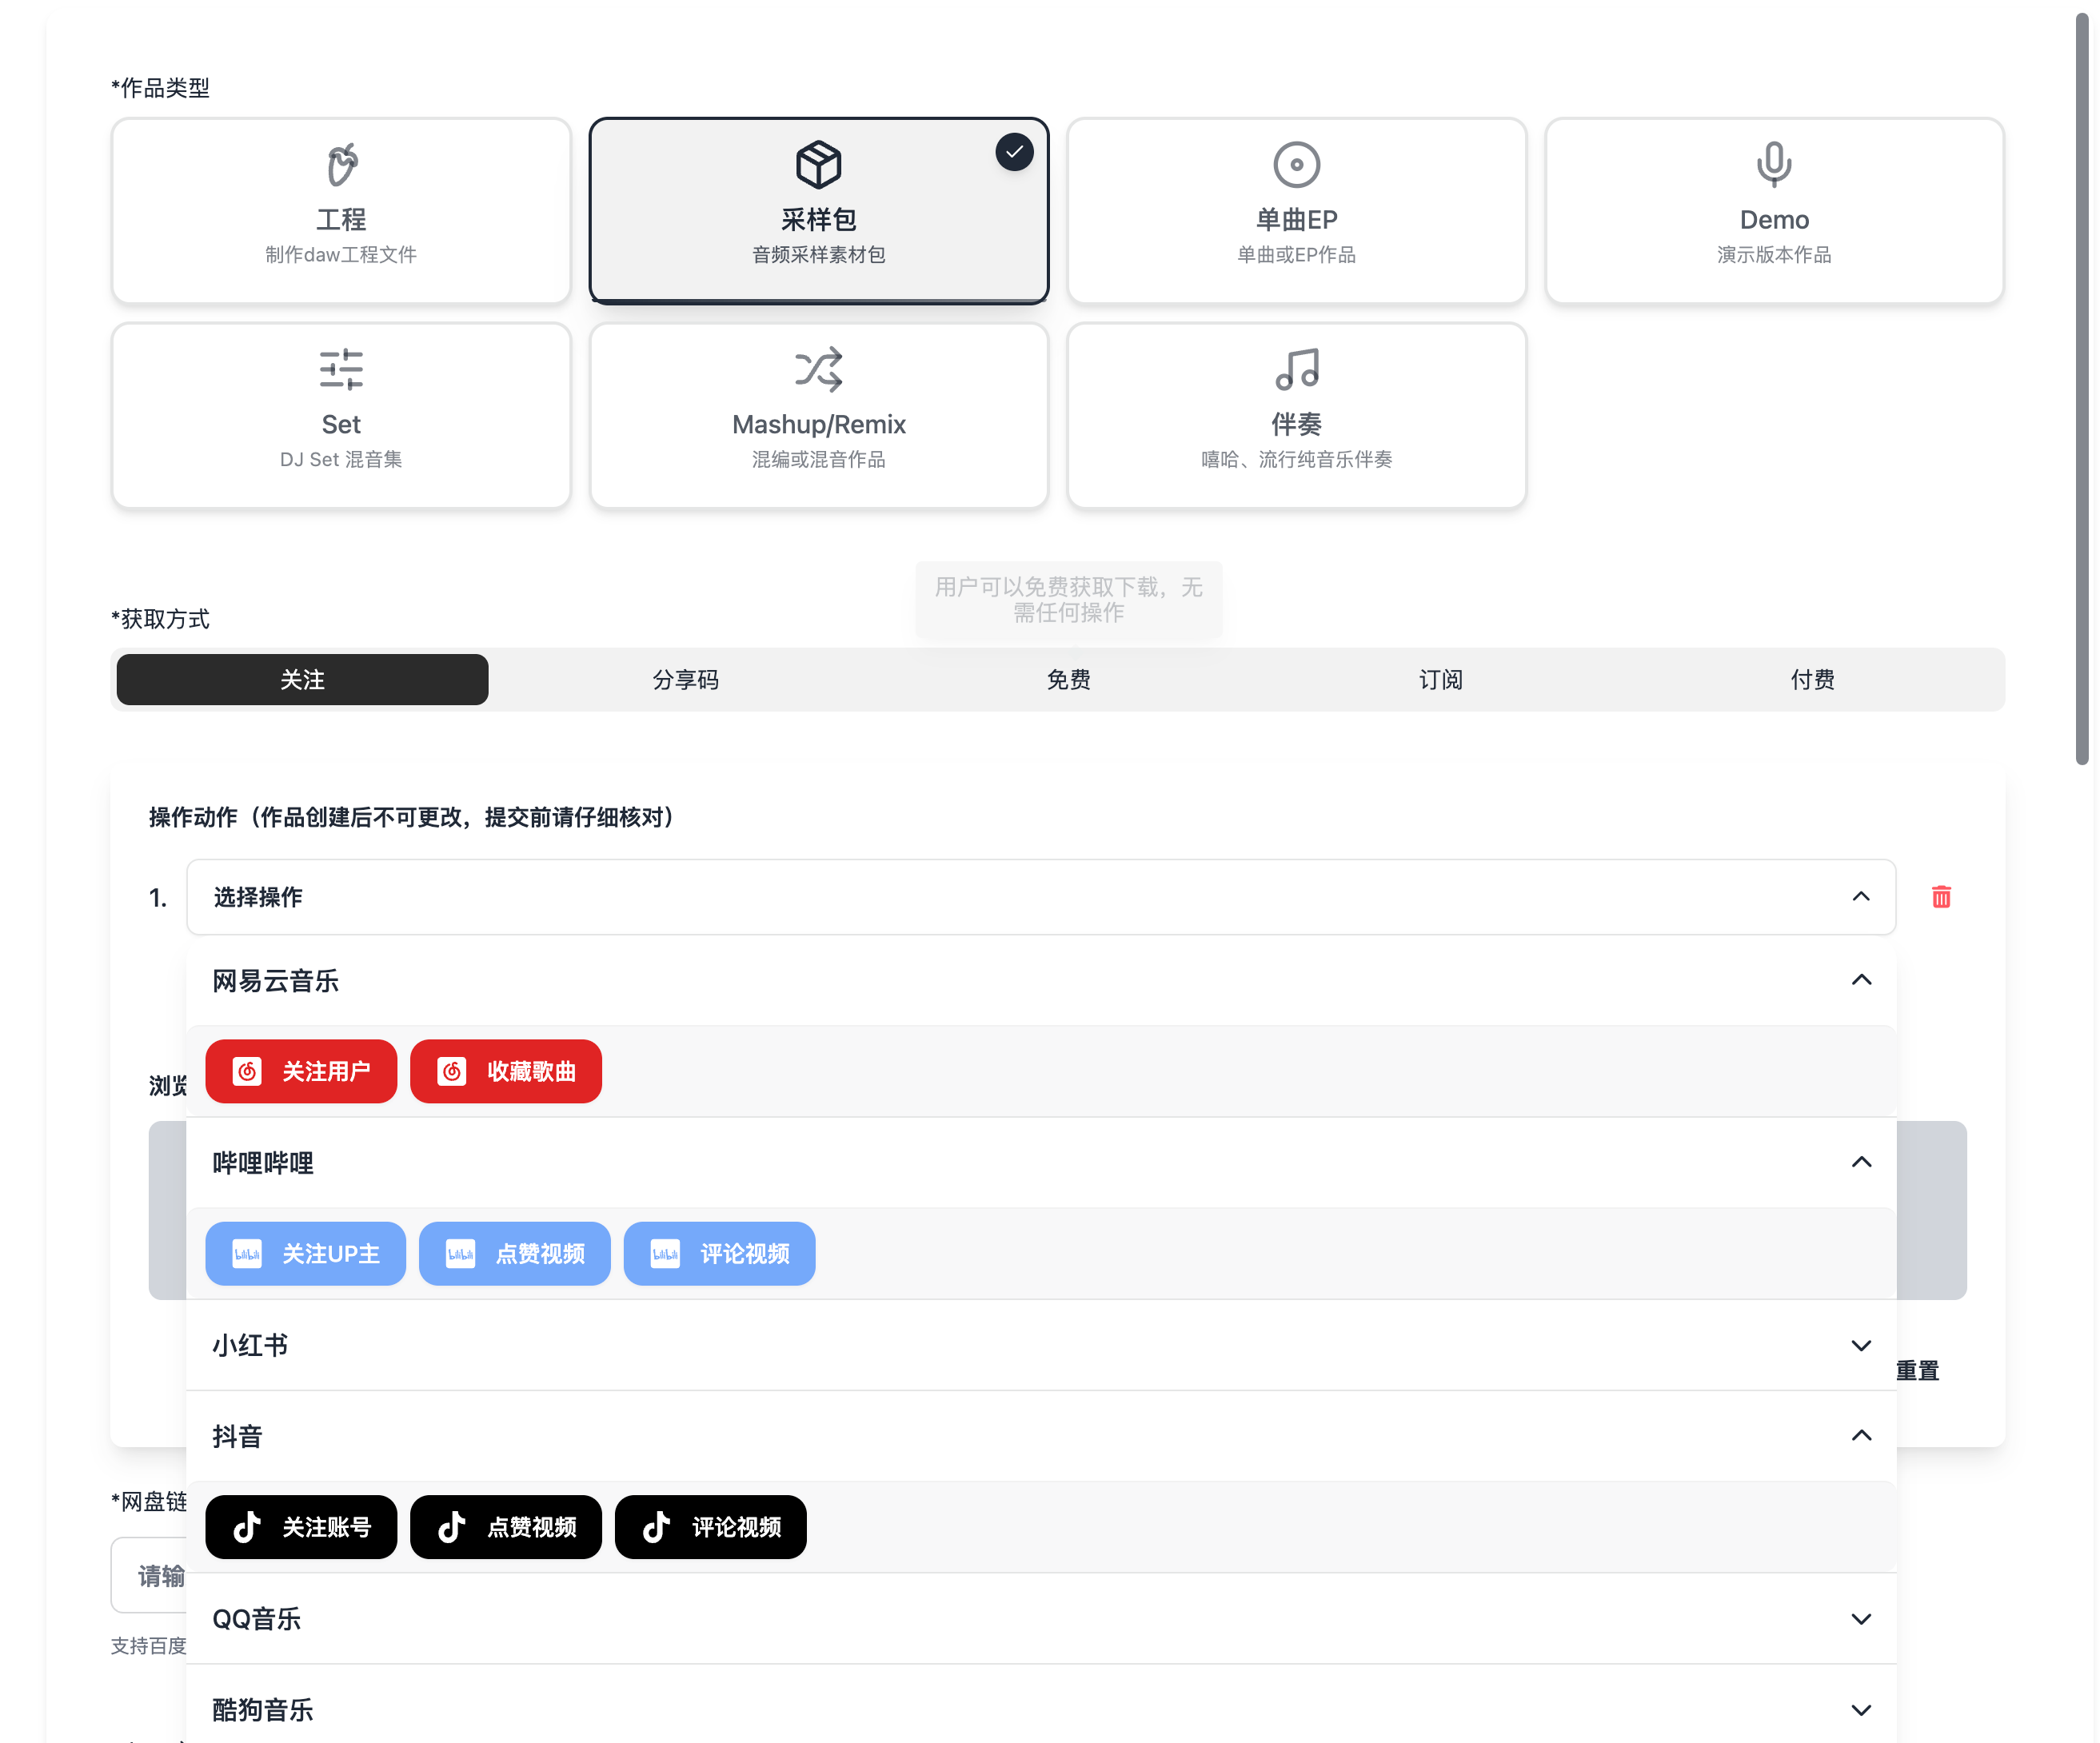Click the red trash icon to delete action 1
This screenshot has height=1743, width=2100.
(1941, 897)
